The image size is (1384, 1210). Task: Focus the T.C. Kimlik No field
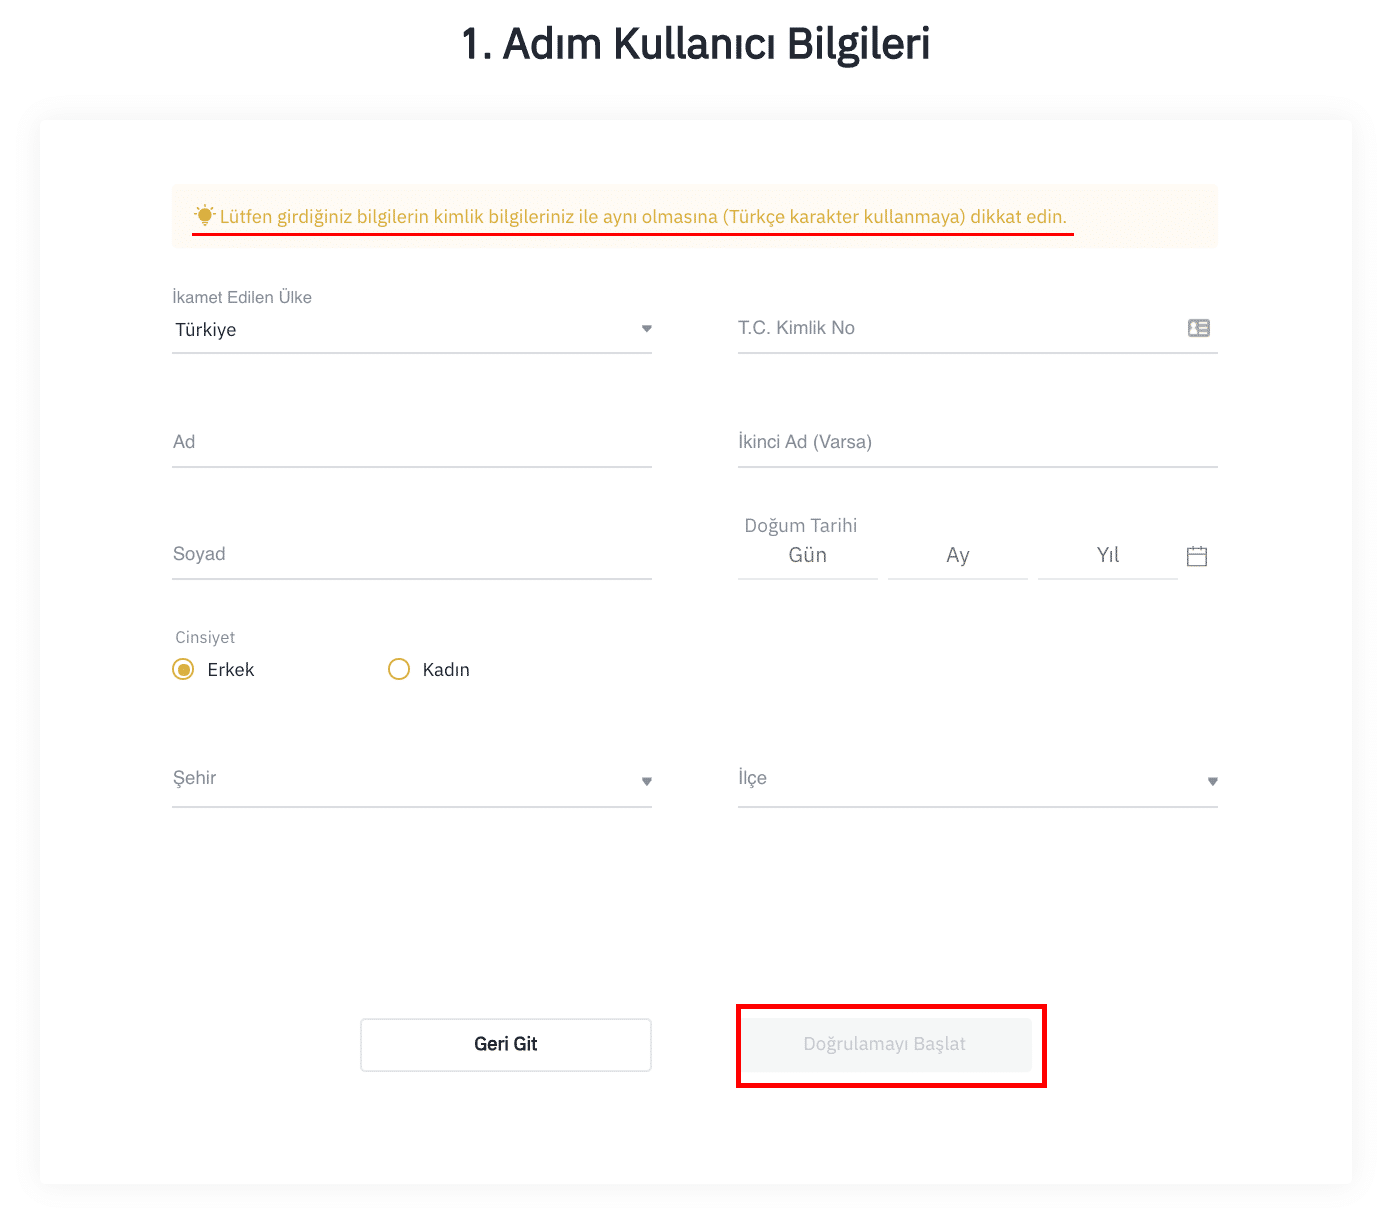click(955, 328)
